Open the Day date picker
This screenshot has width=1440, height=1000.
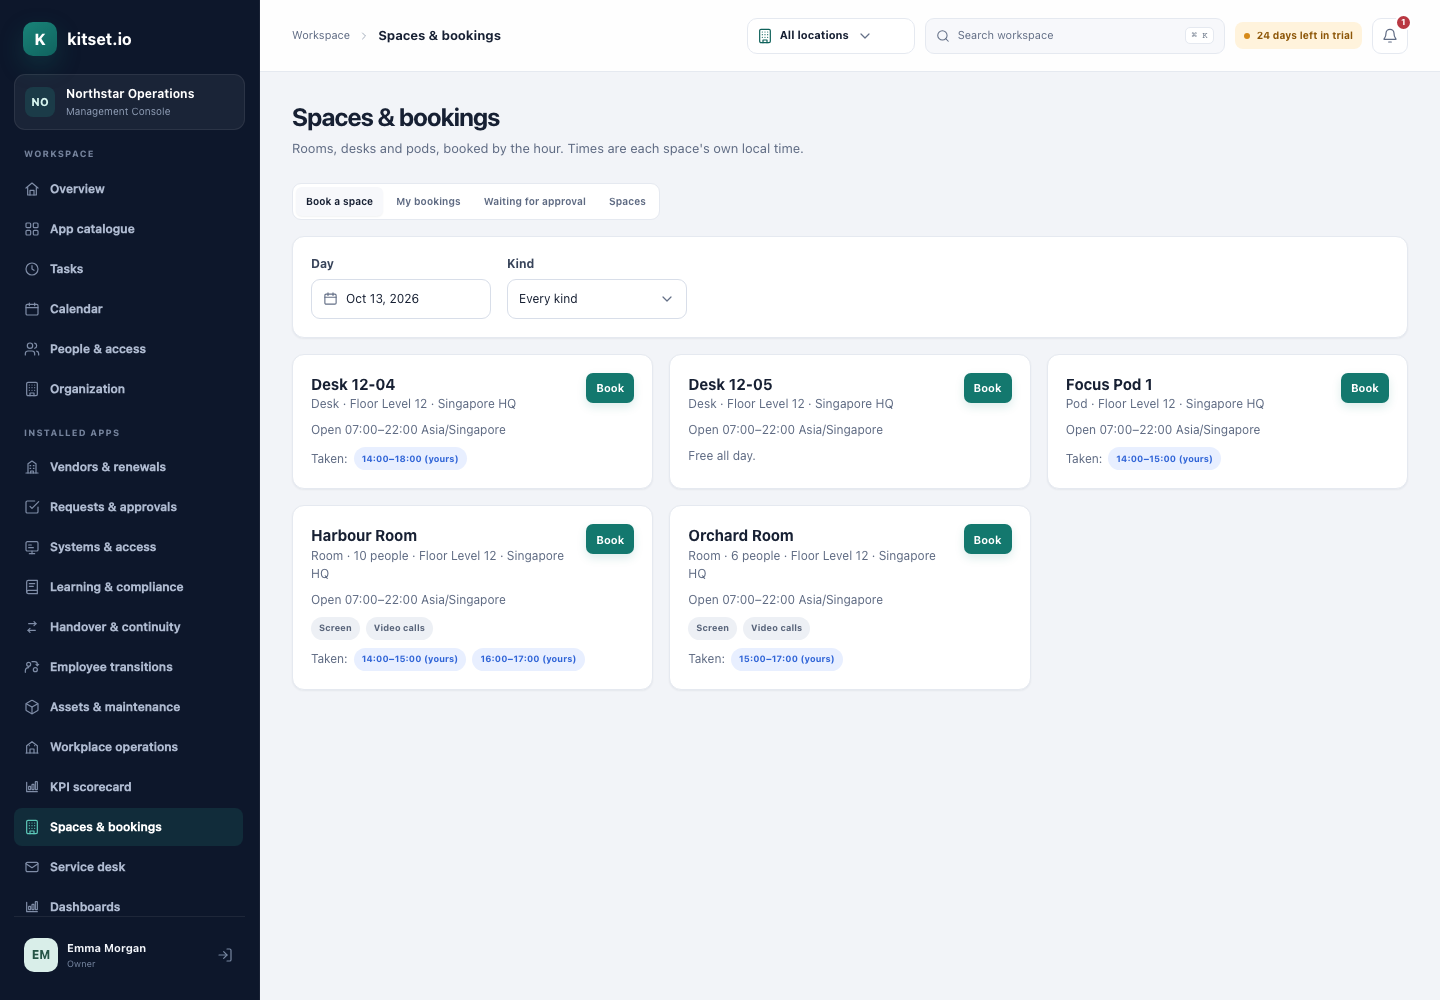(401, 299)
